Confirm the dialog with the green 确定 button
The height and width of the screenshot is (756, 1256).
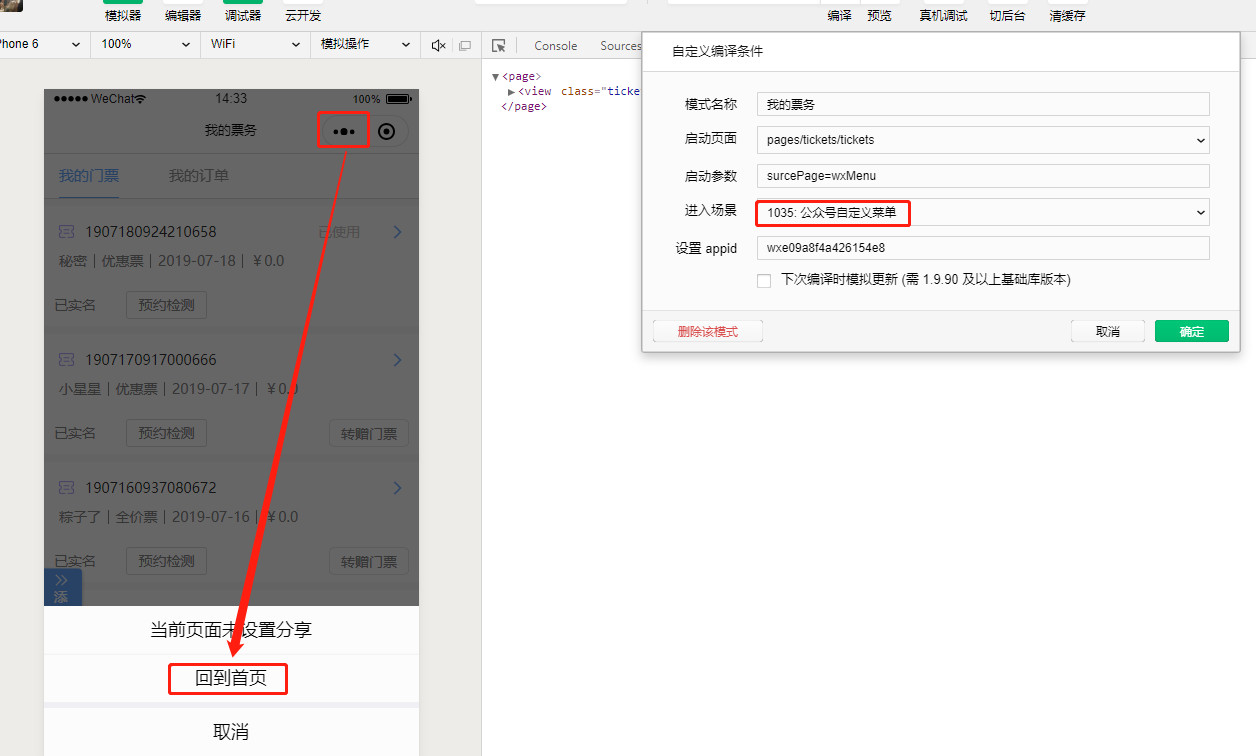[x=1192, y=331]
